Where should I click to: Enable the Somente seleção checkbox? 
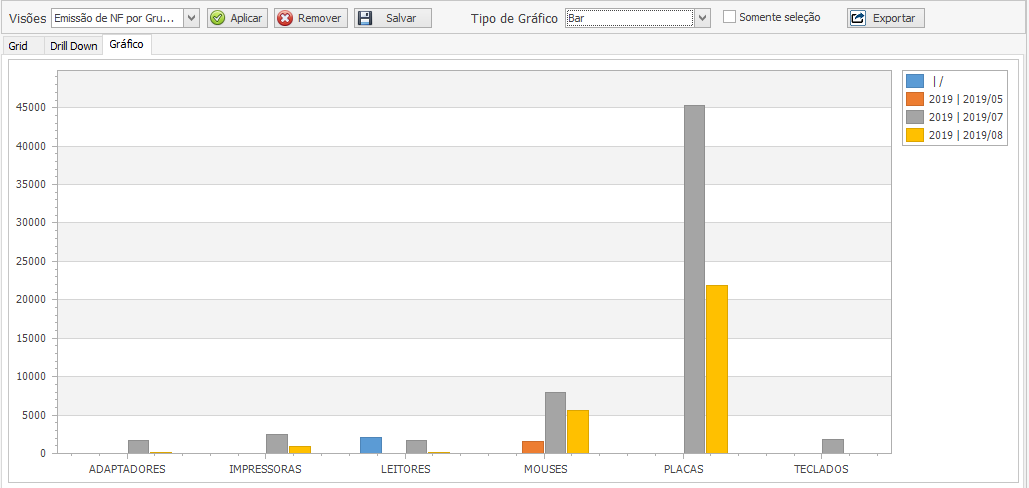tap(730, 17)
